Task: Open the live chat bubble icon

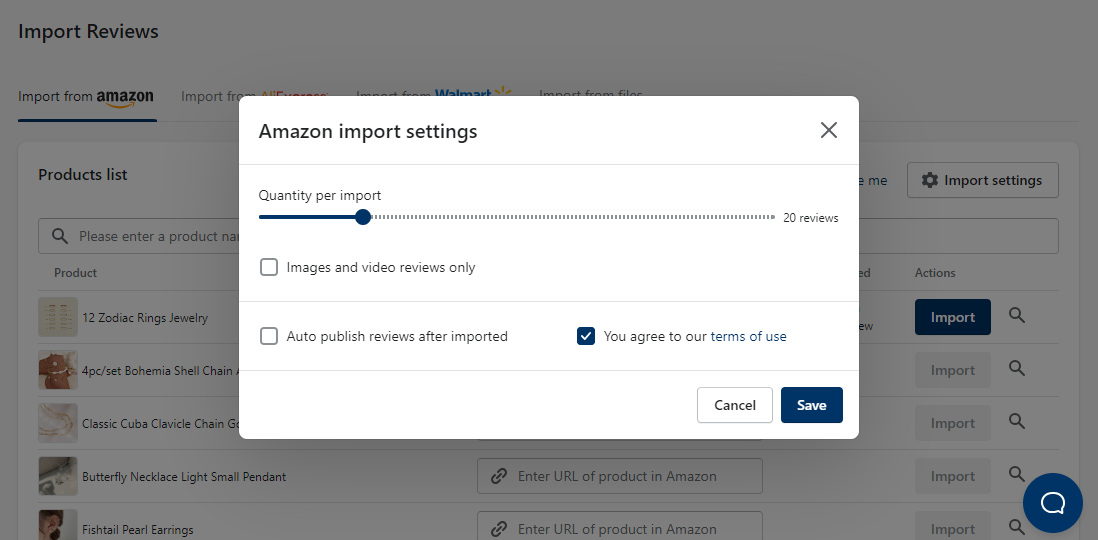Action: [x=1052, y=503]
